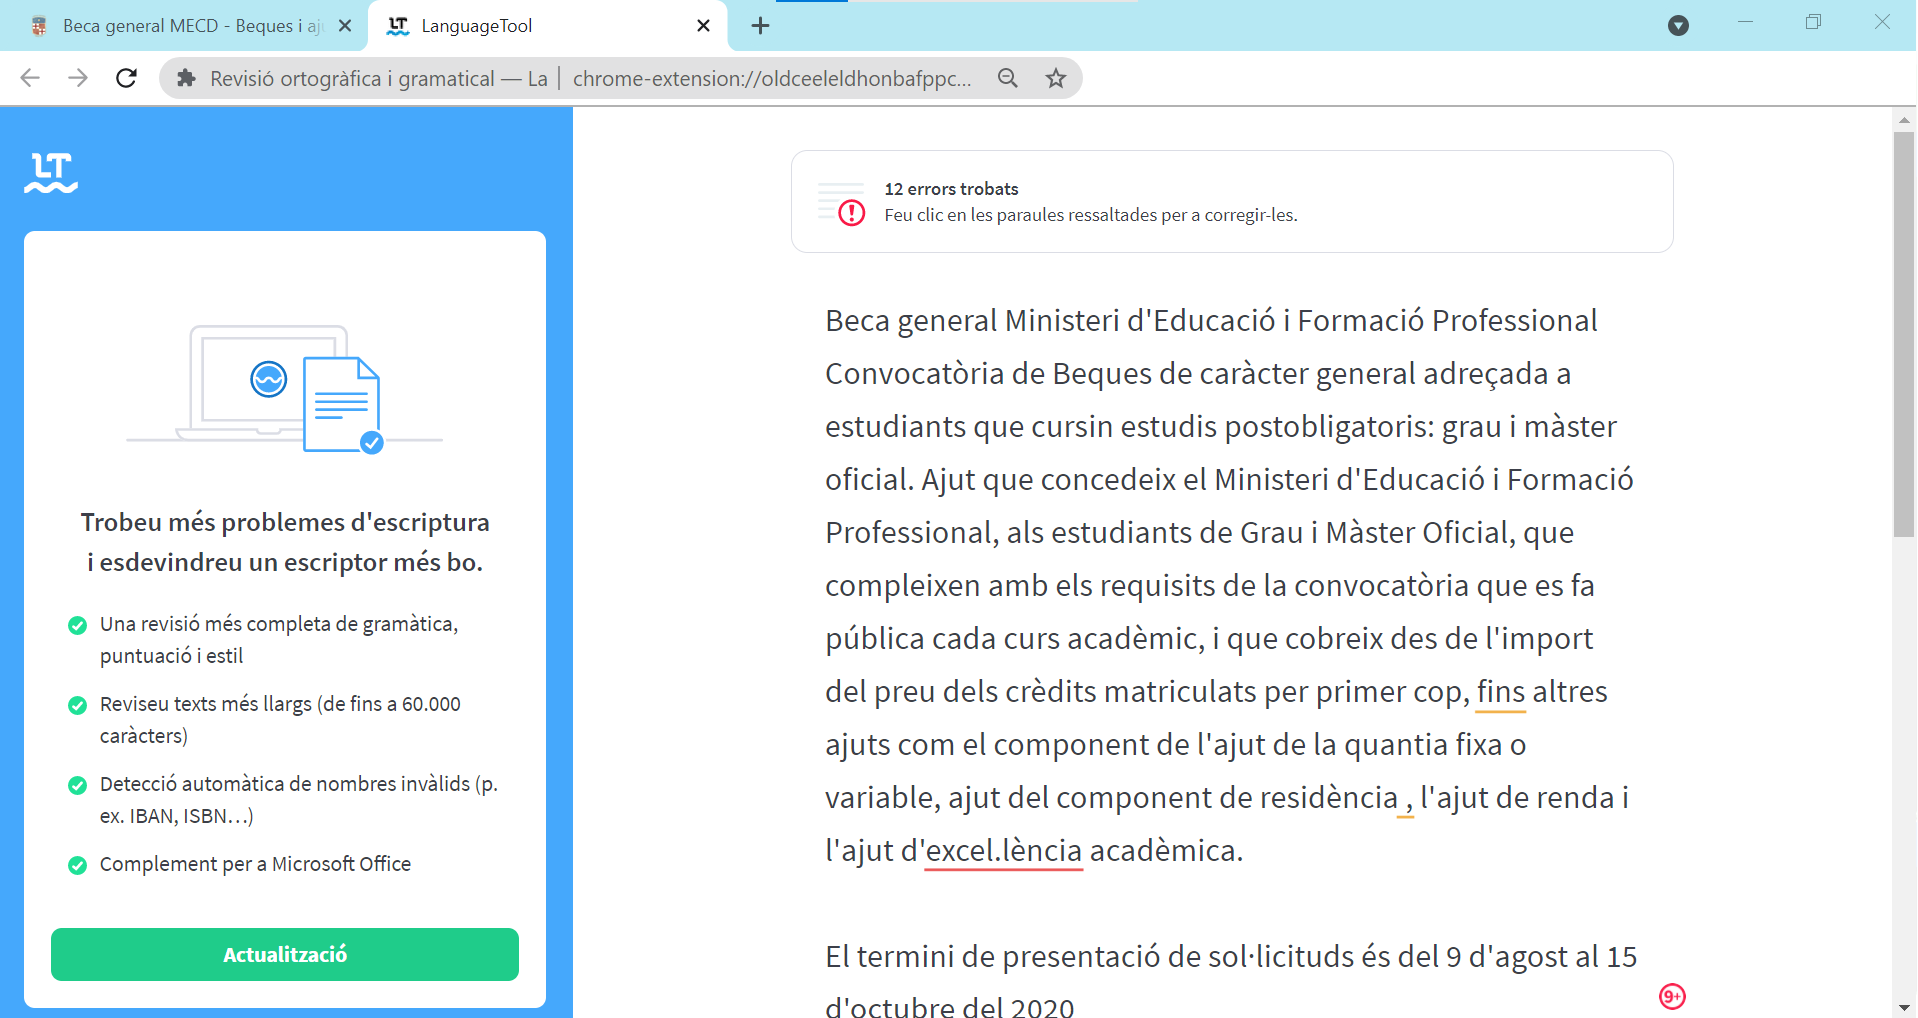The height and width of the screenshot is (1018, 1918).
Task: Fix the misspelled word "excel.lència"
Action: point(1003,851)
